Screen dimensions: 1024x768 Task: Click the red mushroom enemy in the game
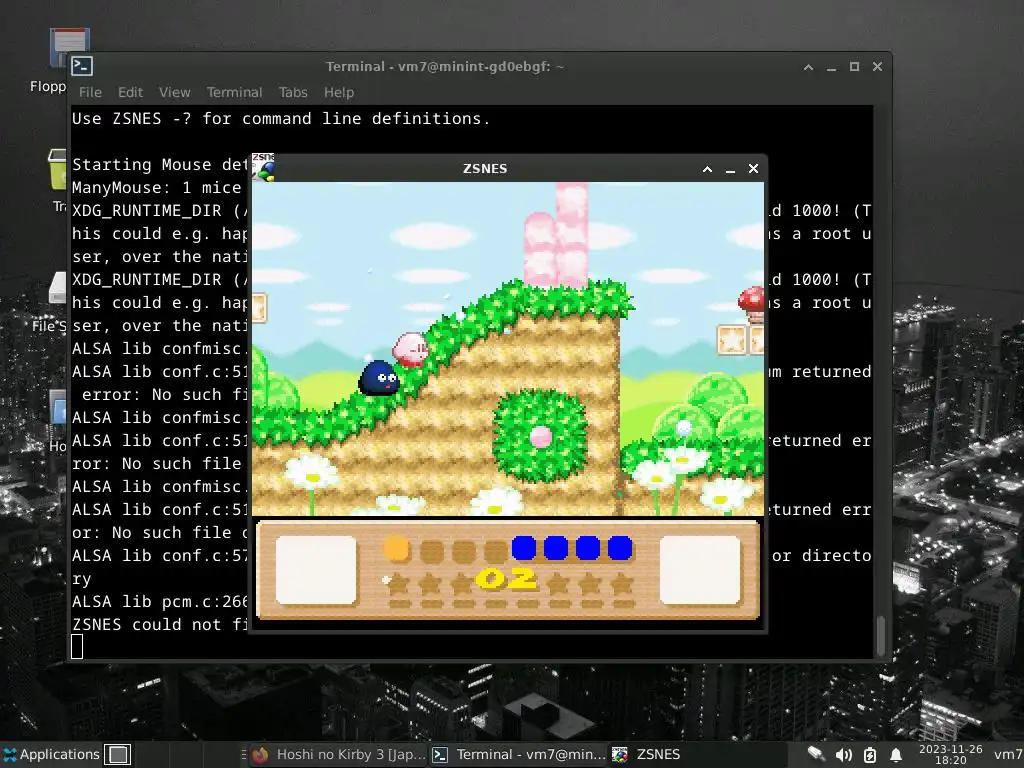pos(752,304)
